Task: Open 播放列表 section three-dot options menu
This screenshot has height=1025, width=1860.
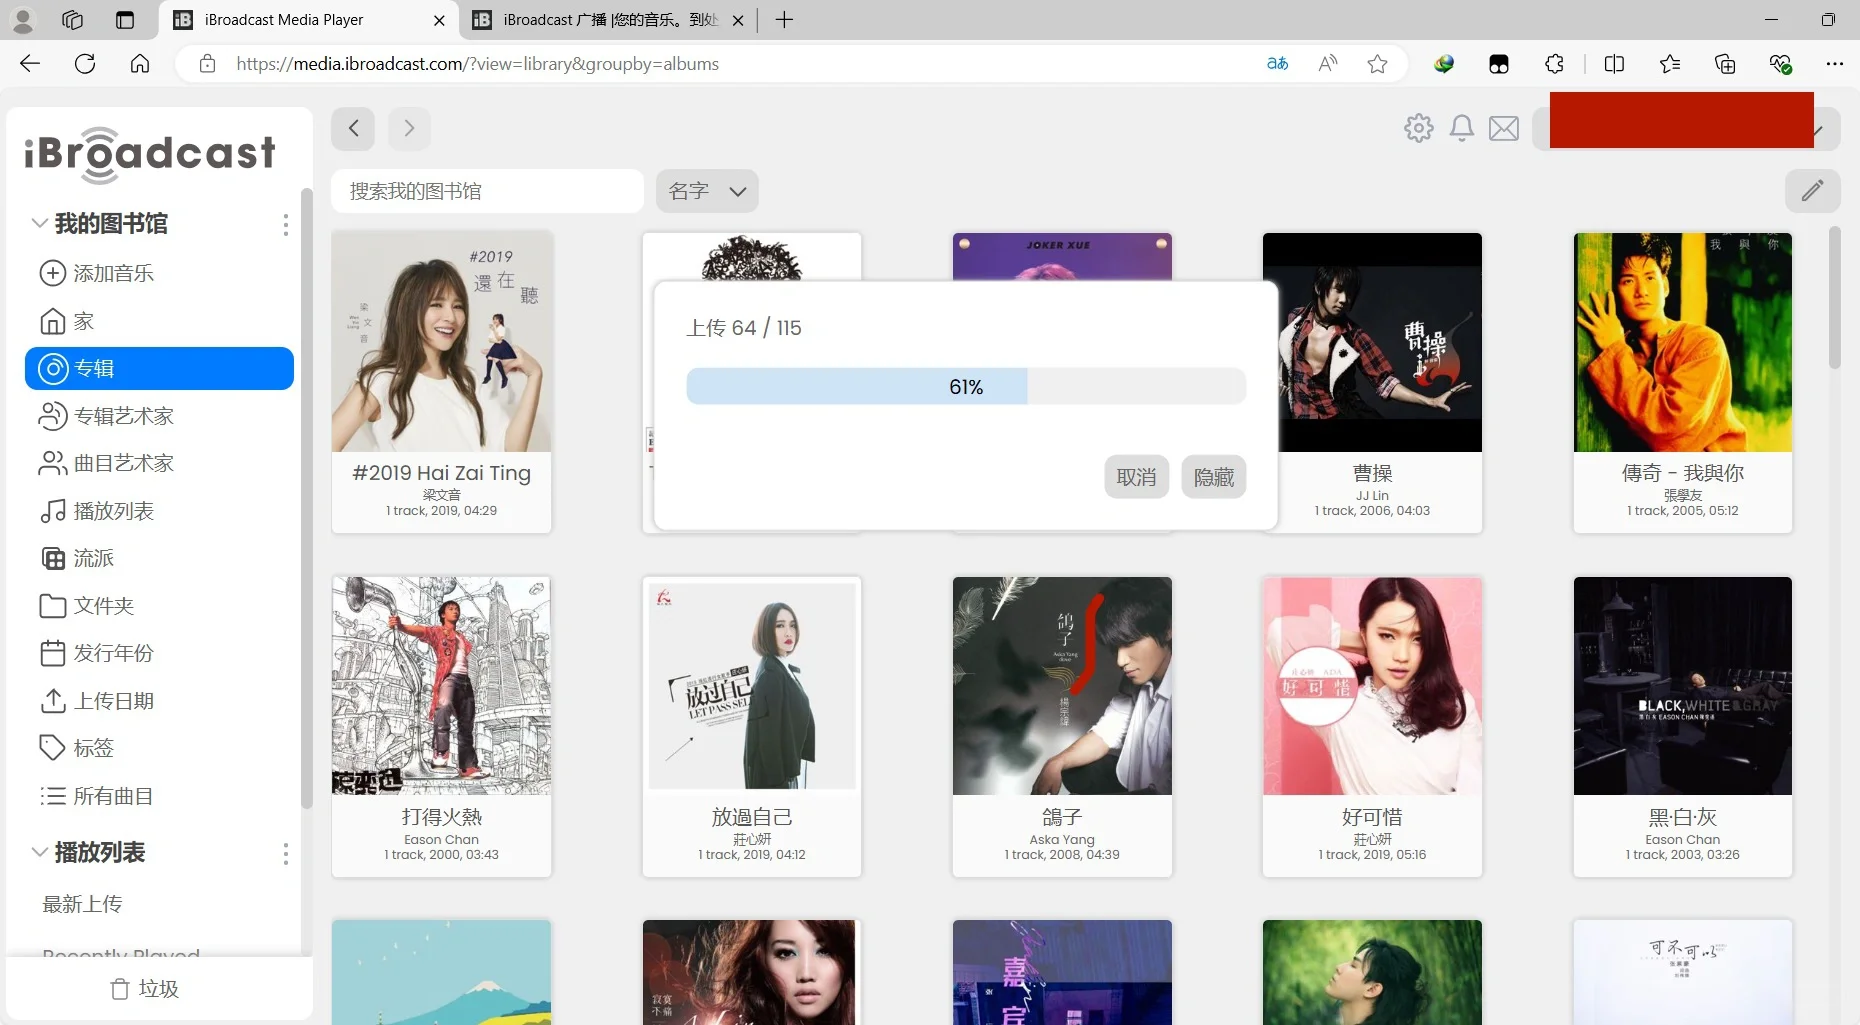Action: [286, 854]
